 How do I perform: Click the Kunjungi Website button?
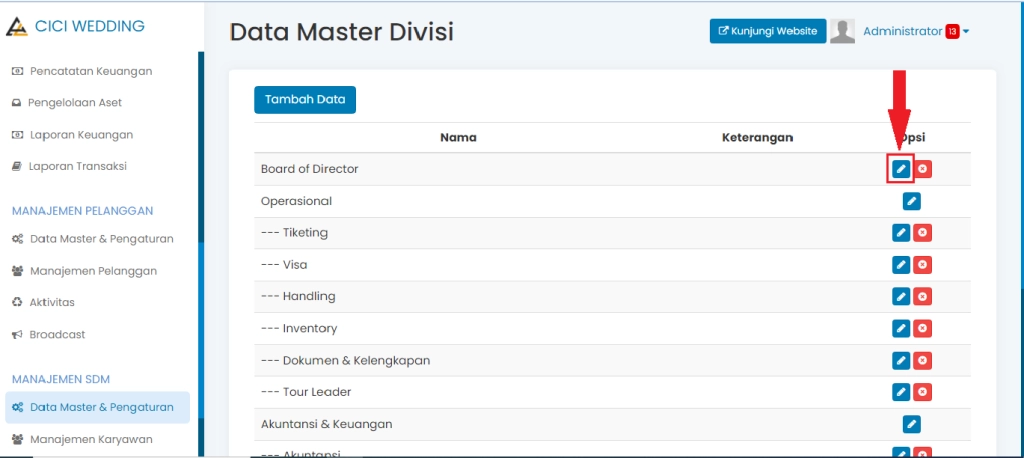(x=768, y=32)
